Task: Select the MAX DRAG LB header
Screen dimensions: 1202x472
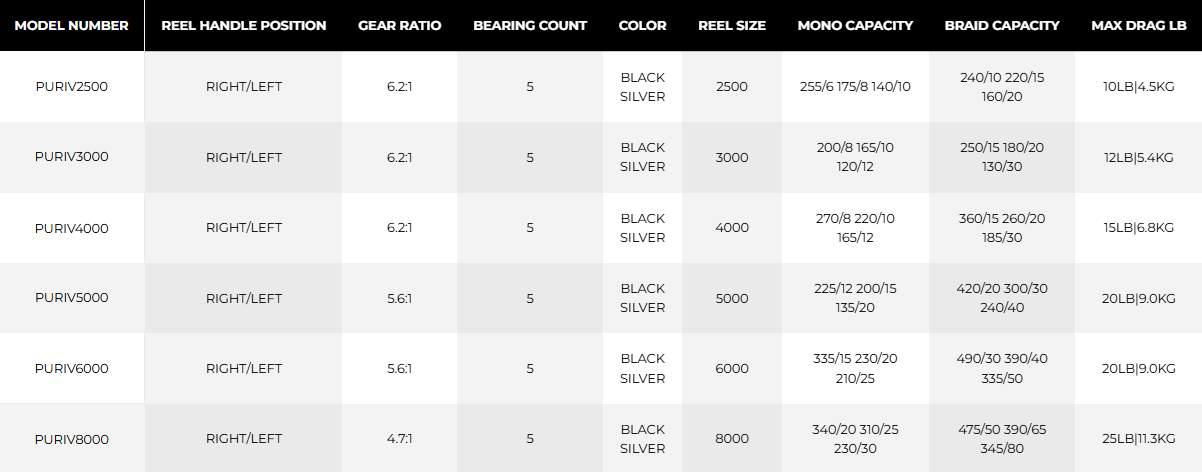Action: pos(1138,25)
